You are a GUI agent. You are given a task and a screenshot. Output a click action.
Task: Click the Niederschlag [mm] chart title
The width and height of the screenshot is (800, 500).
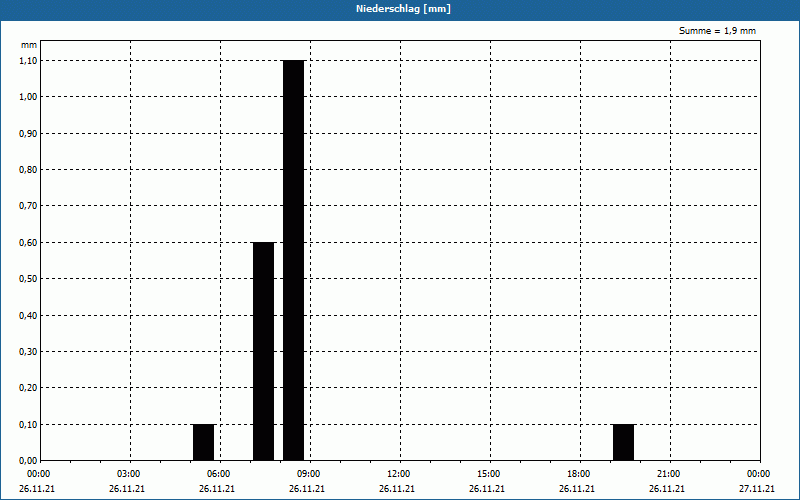(x=403, y=9)
